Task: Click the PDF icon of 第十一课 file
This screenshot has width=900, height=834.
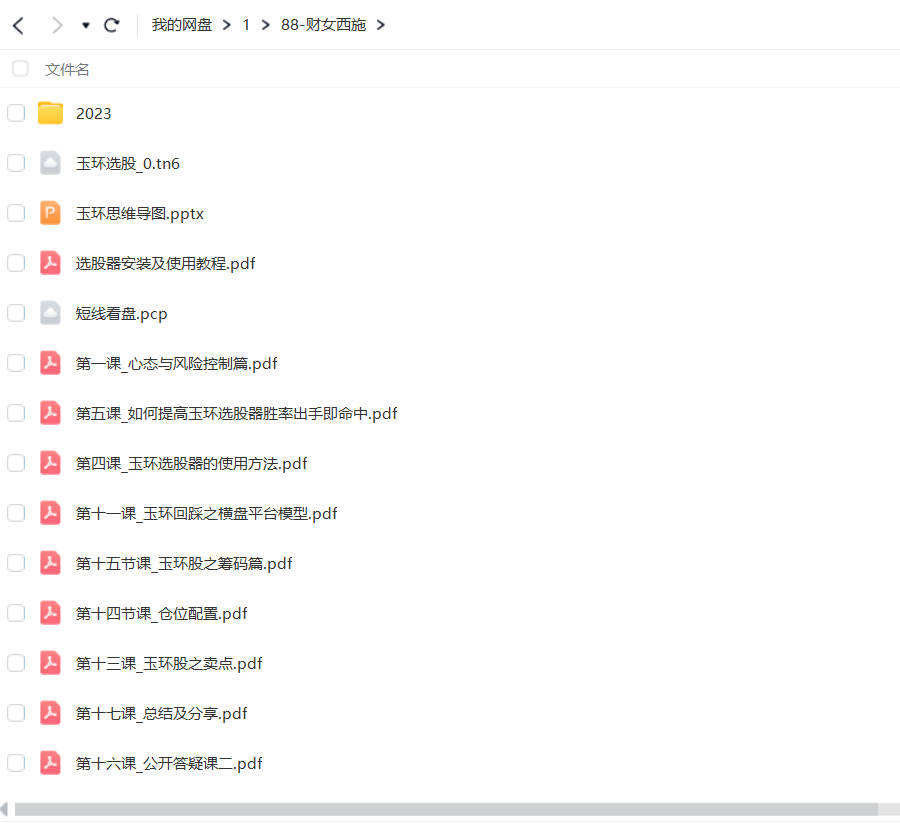Action: pyautogui.click(x=51, y=513)
